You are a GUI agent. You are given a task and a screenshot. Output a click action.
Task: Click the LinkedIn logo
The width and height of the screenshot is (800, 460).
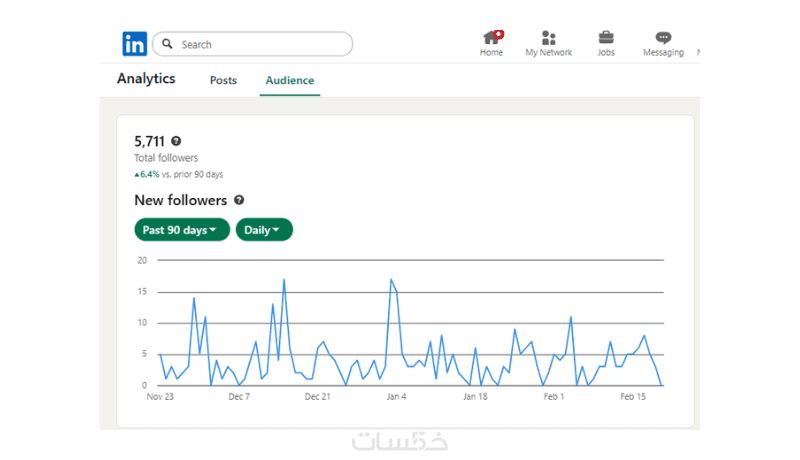tap(134, 44)
